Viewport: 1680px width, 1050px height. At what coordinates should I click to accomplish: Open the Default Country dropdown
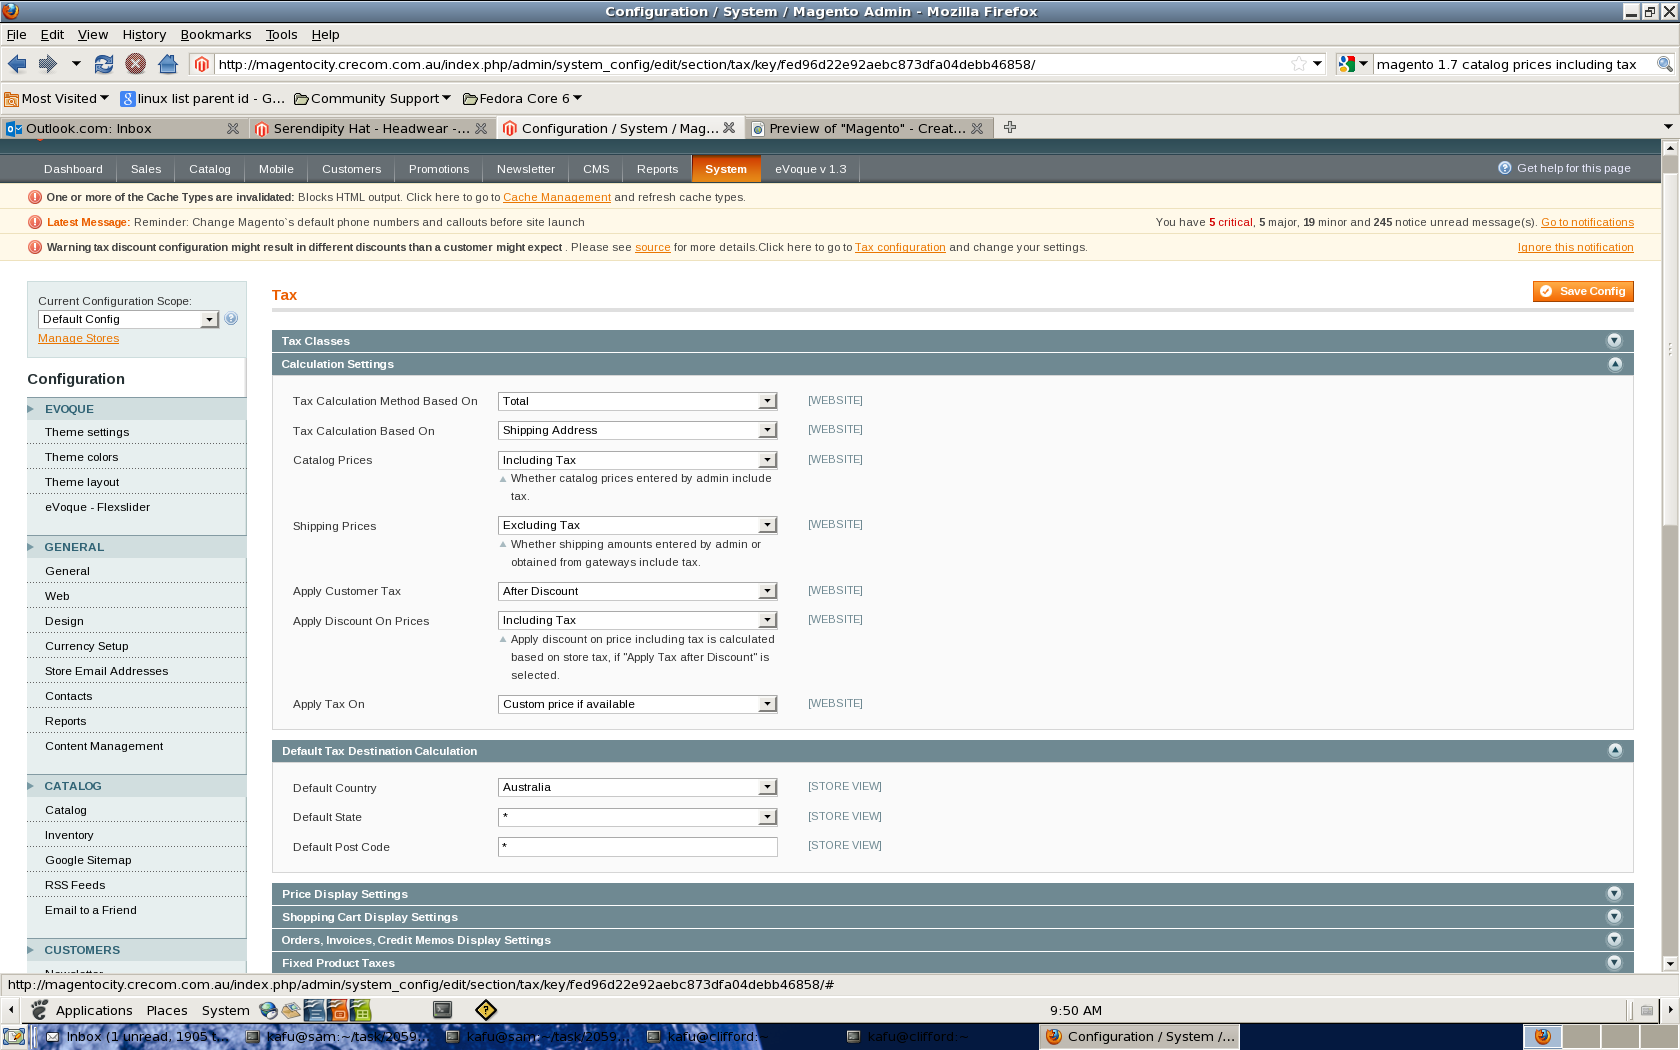coord(638,787)
